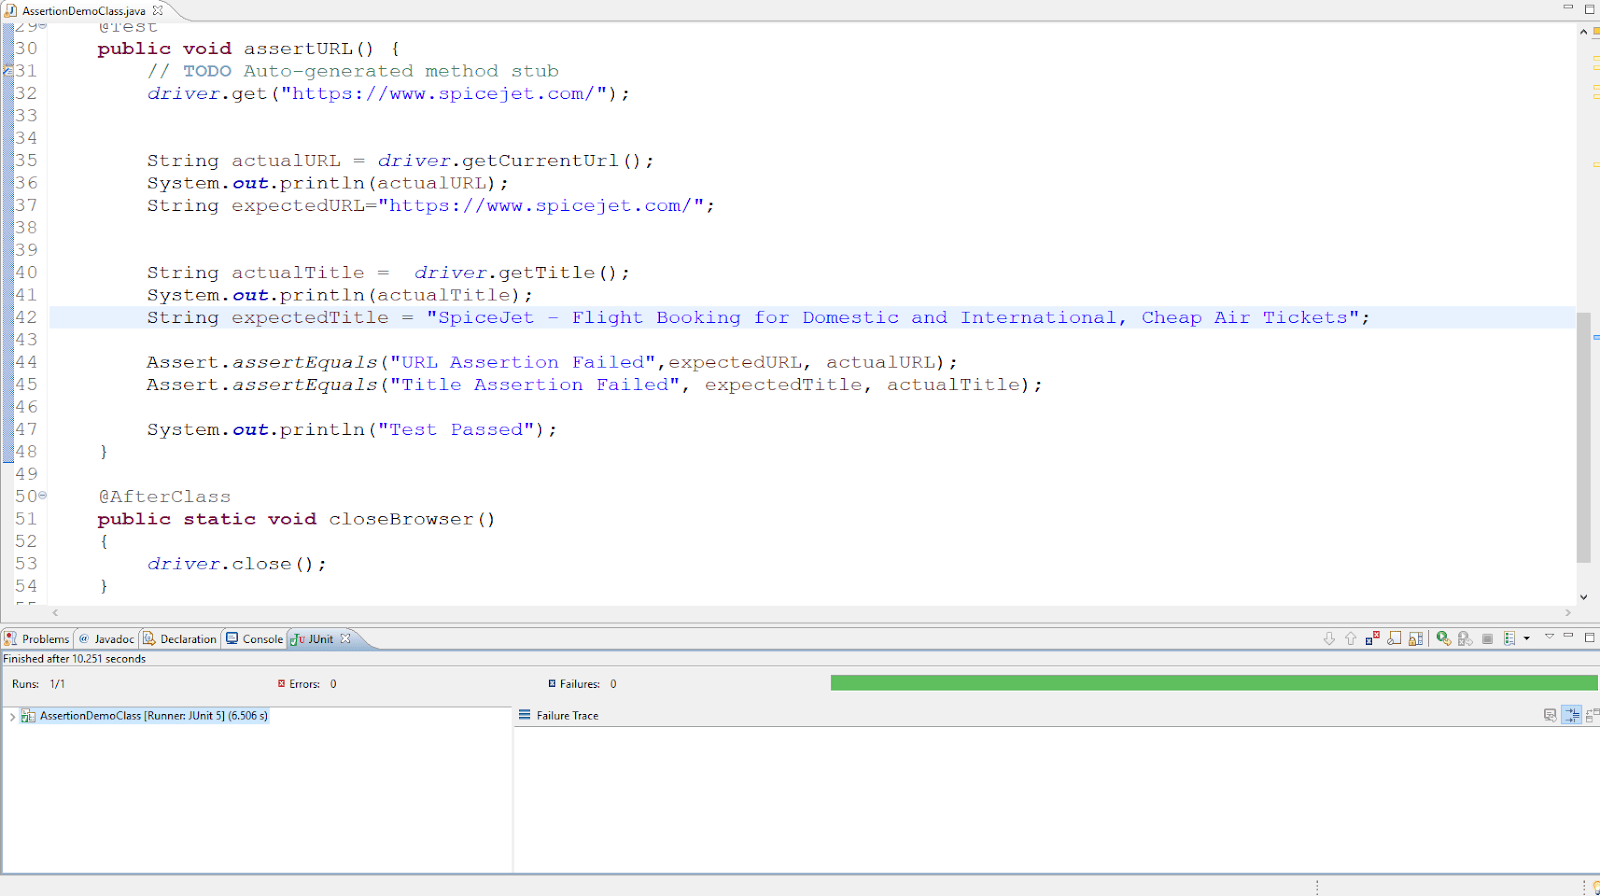Click Show Stack Trace in Console icon

pyautogui.click(x=1550, y=715)
